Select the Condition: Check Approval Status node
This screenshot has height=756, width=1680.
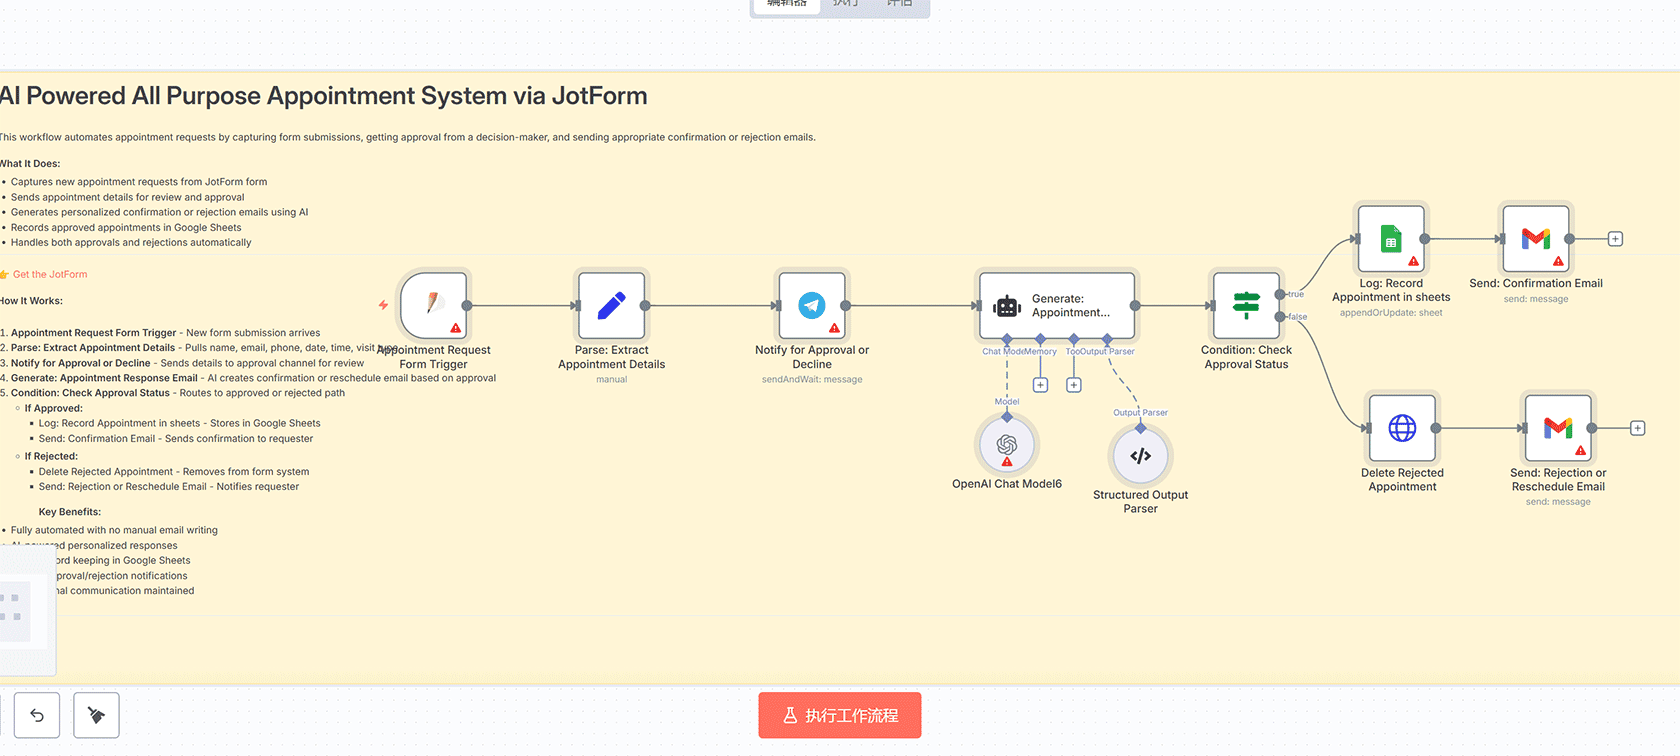(1246, 305)
